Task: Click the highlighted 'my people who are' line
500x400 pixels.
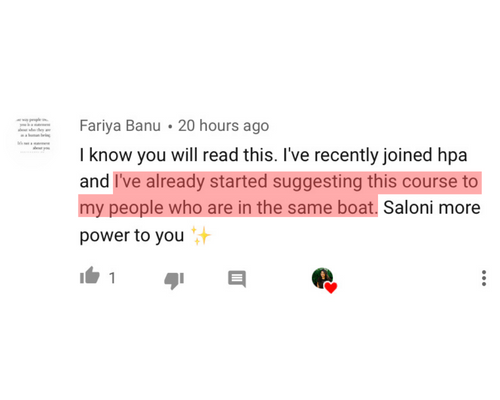Action: click(x=157, y=208)
